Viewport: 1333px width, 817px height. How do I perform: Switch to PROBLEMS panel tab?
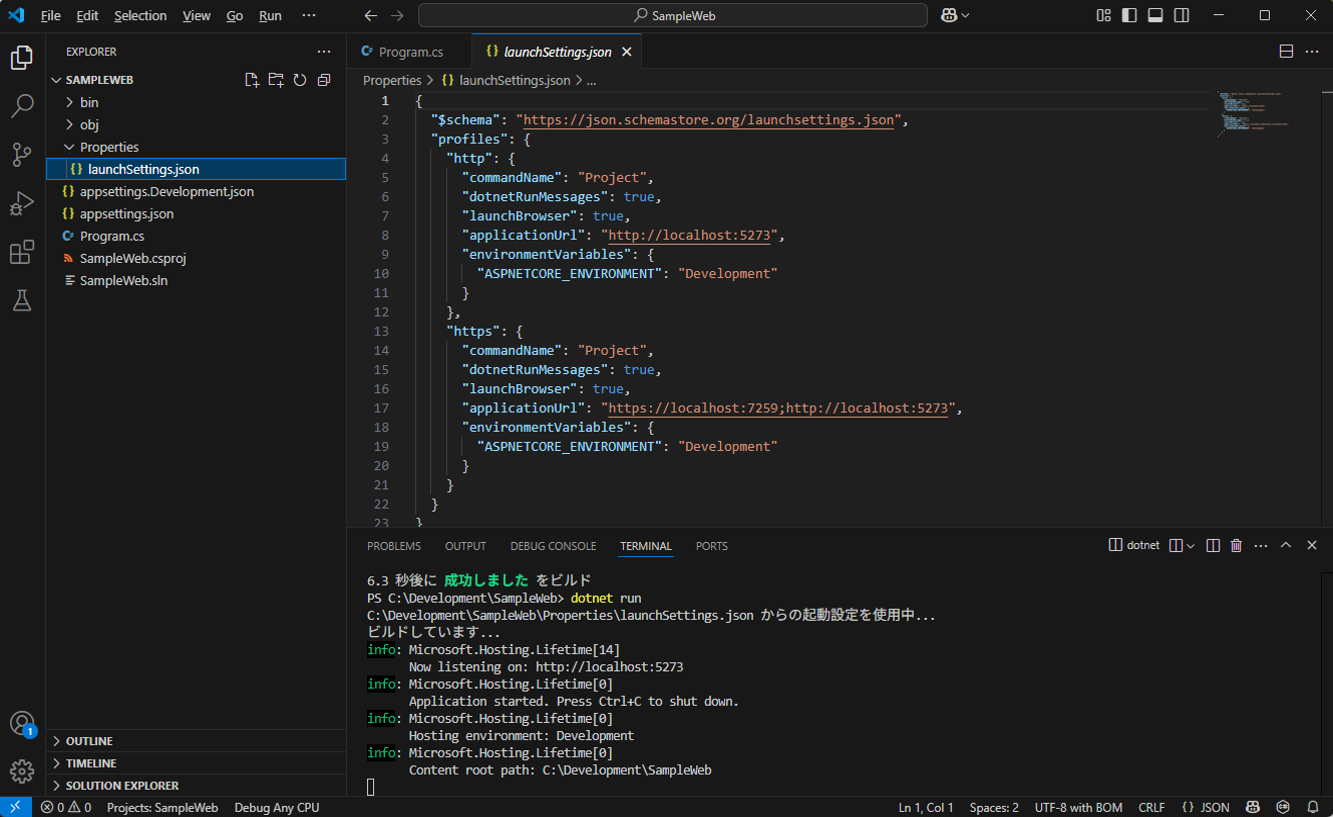[x=394, y=546]
